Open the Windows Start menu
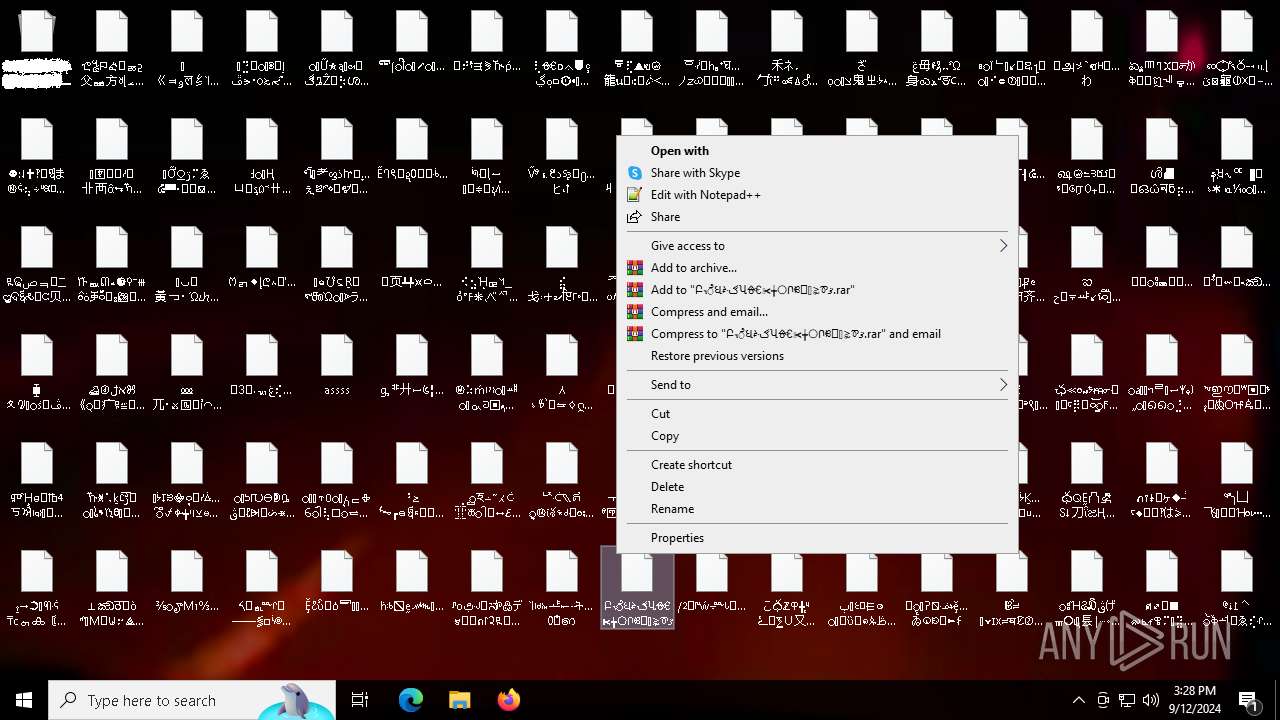This screenshot has width=1280, height=720. point(24,700)
